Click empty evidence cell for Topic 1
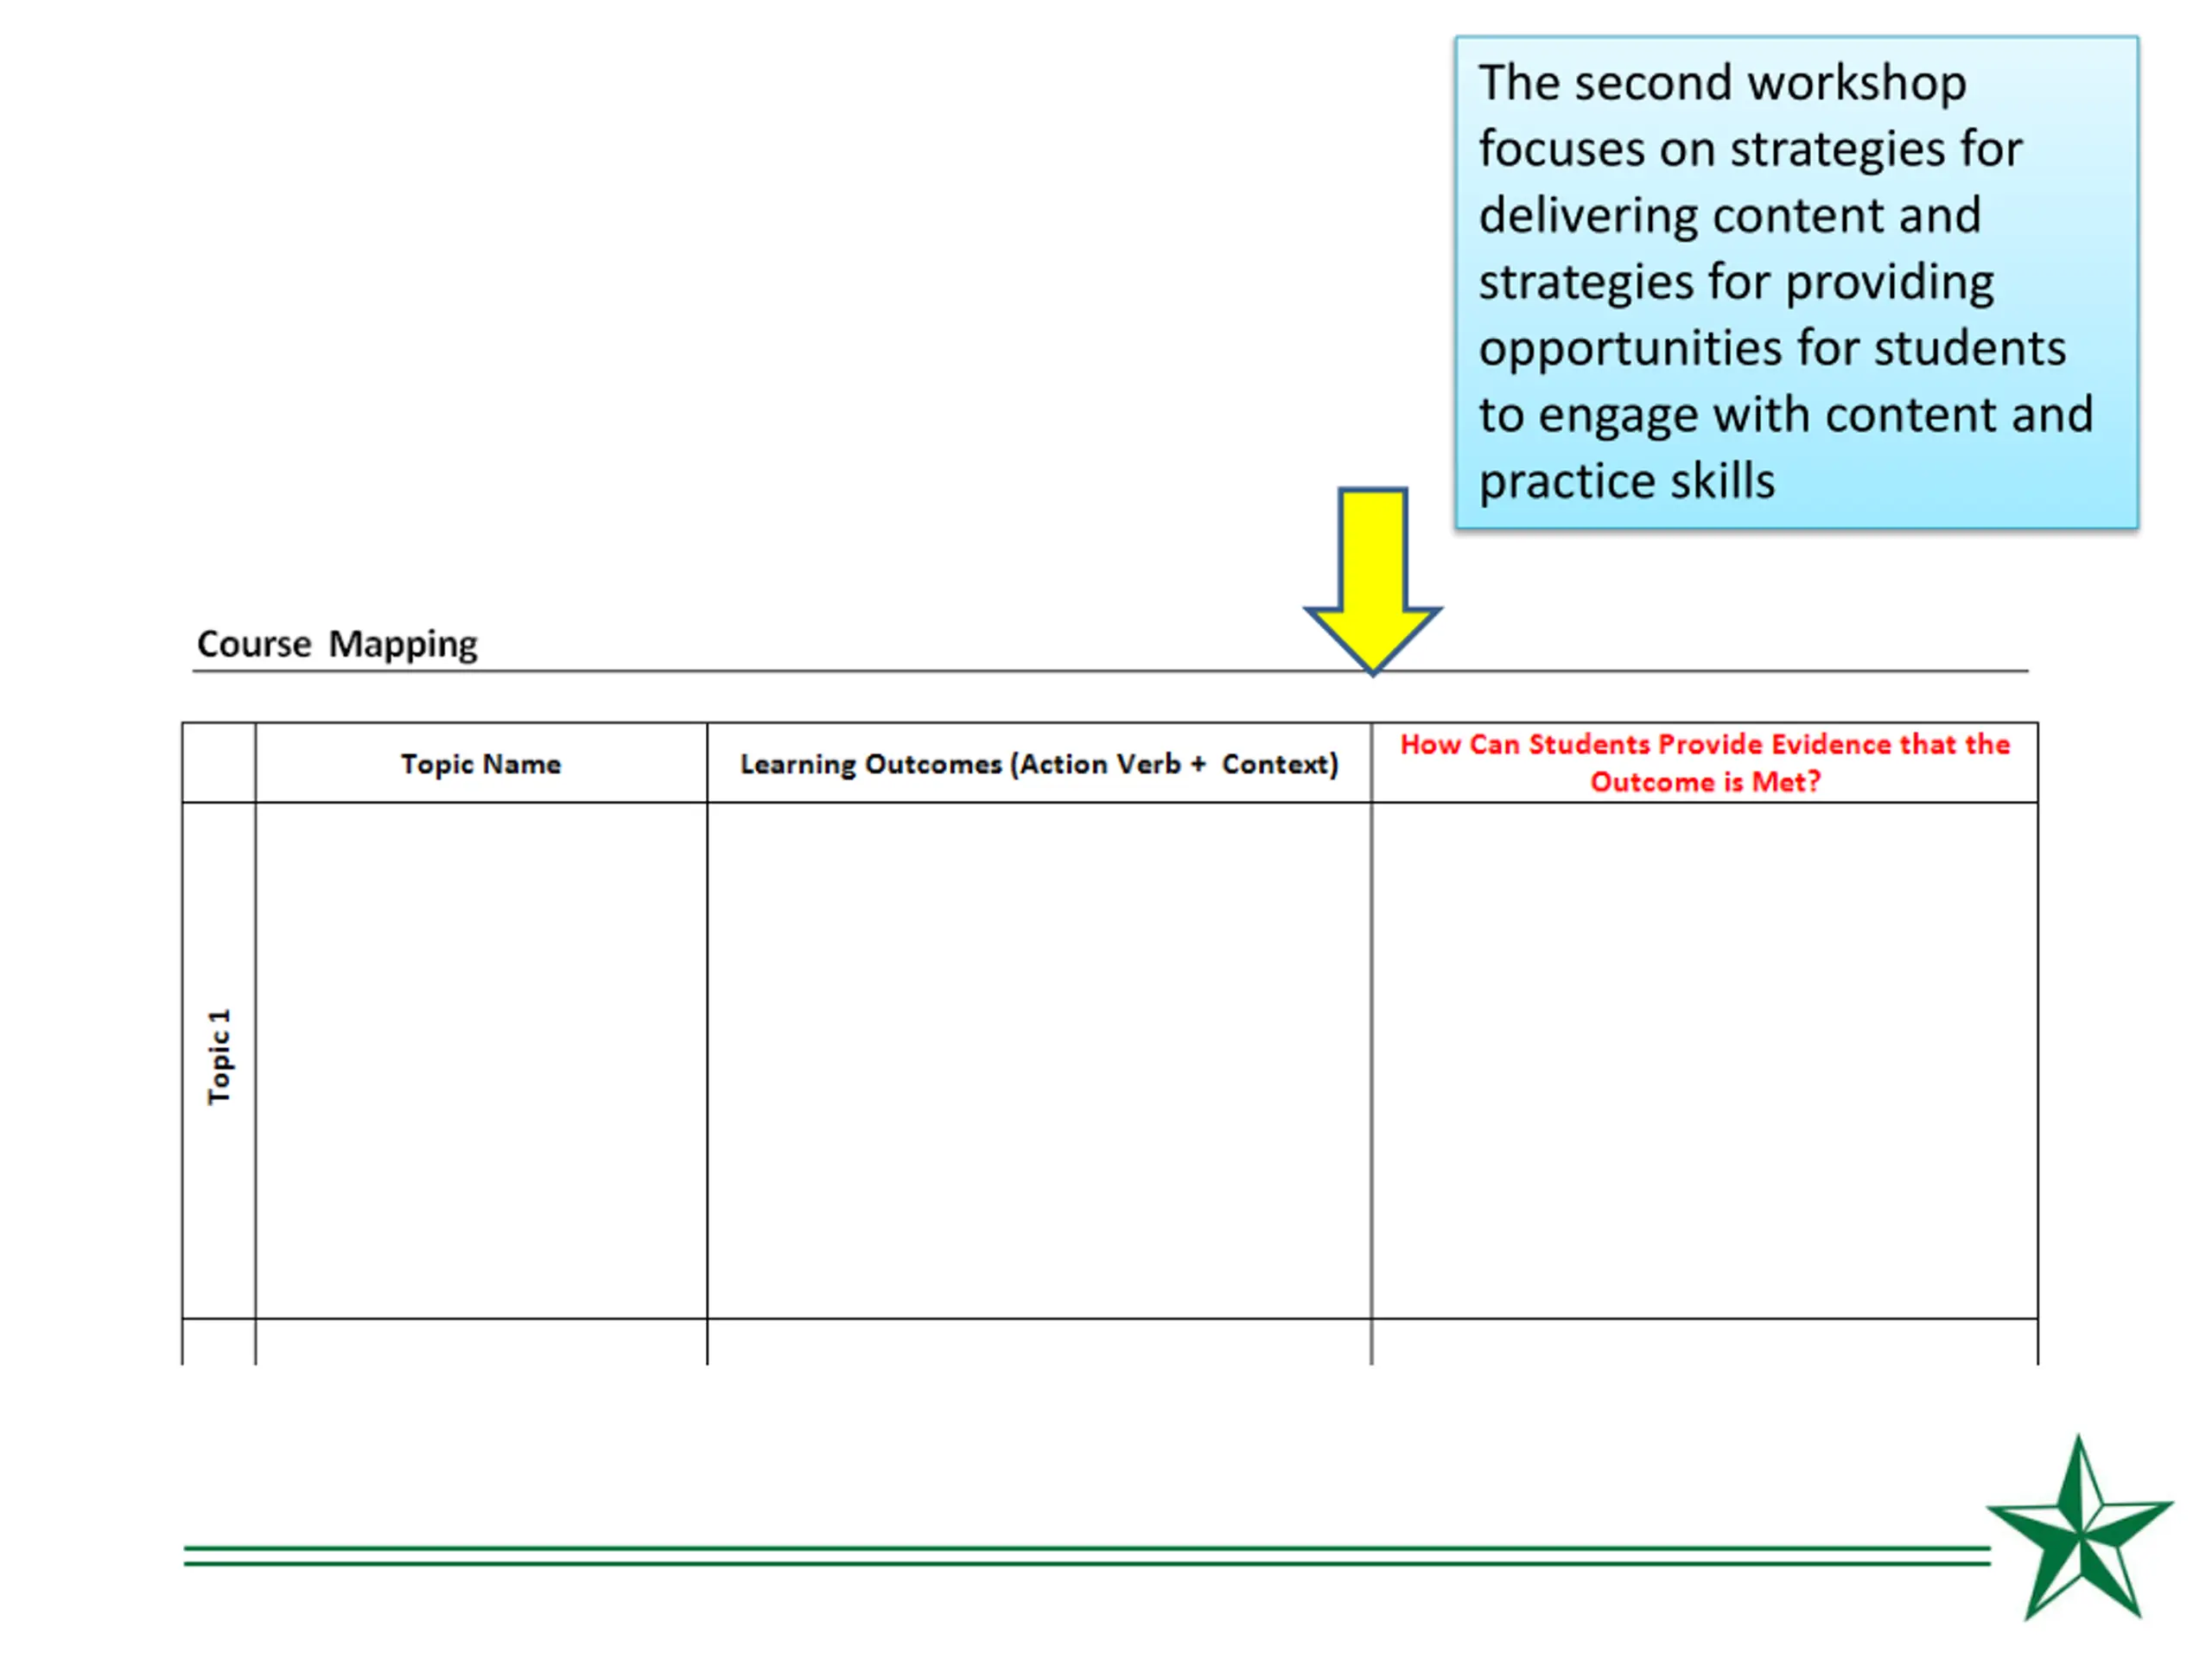The width and height of the screenshot is (2212, 1659). 1705,1060
